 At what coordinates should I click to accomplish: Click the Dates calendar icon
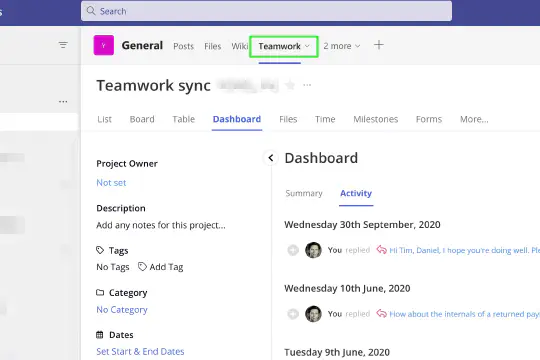tap(100, 335)
